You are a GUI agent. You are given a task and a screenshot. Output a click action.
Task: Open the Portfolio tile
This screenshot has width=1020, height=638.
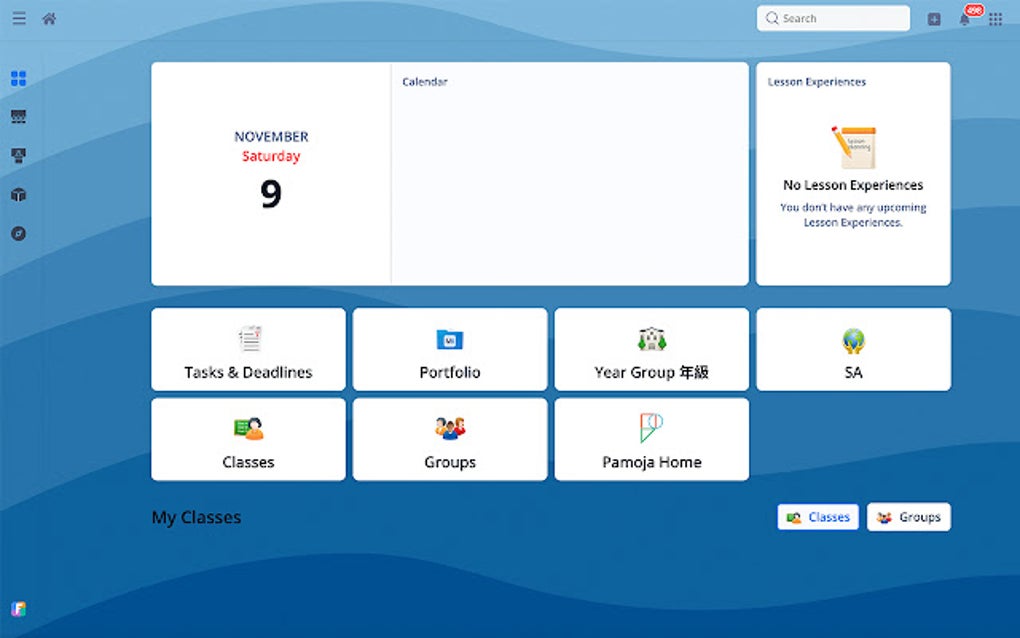(449, 349)
